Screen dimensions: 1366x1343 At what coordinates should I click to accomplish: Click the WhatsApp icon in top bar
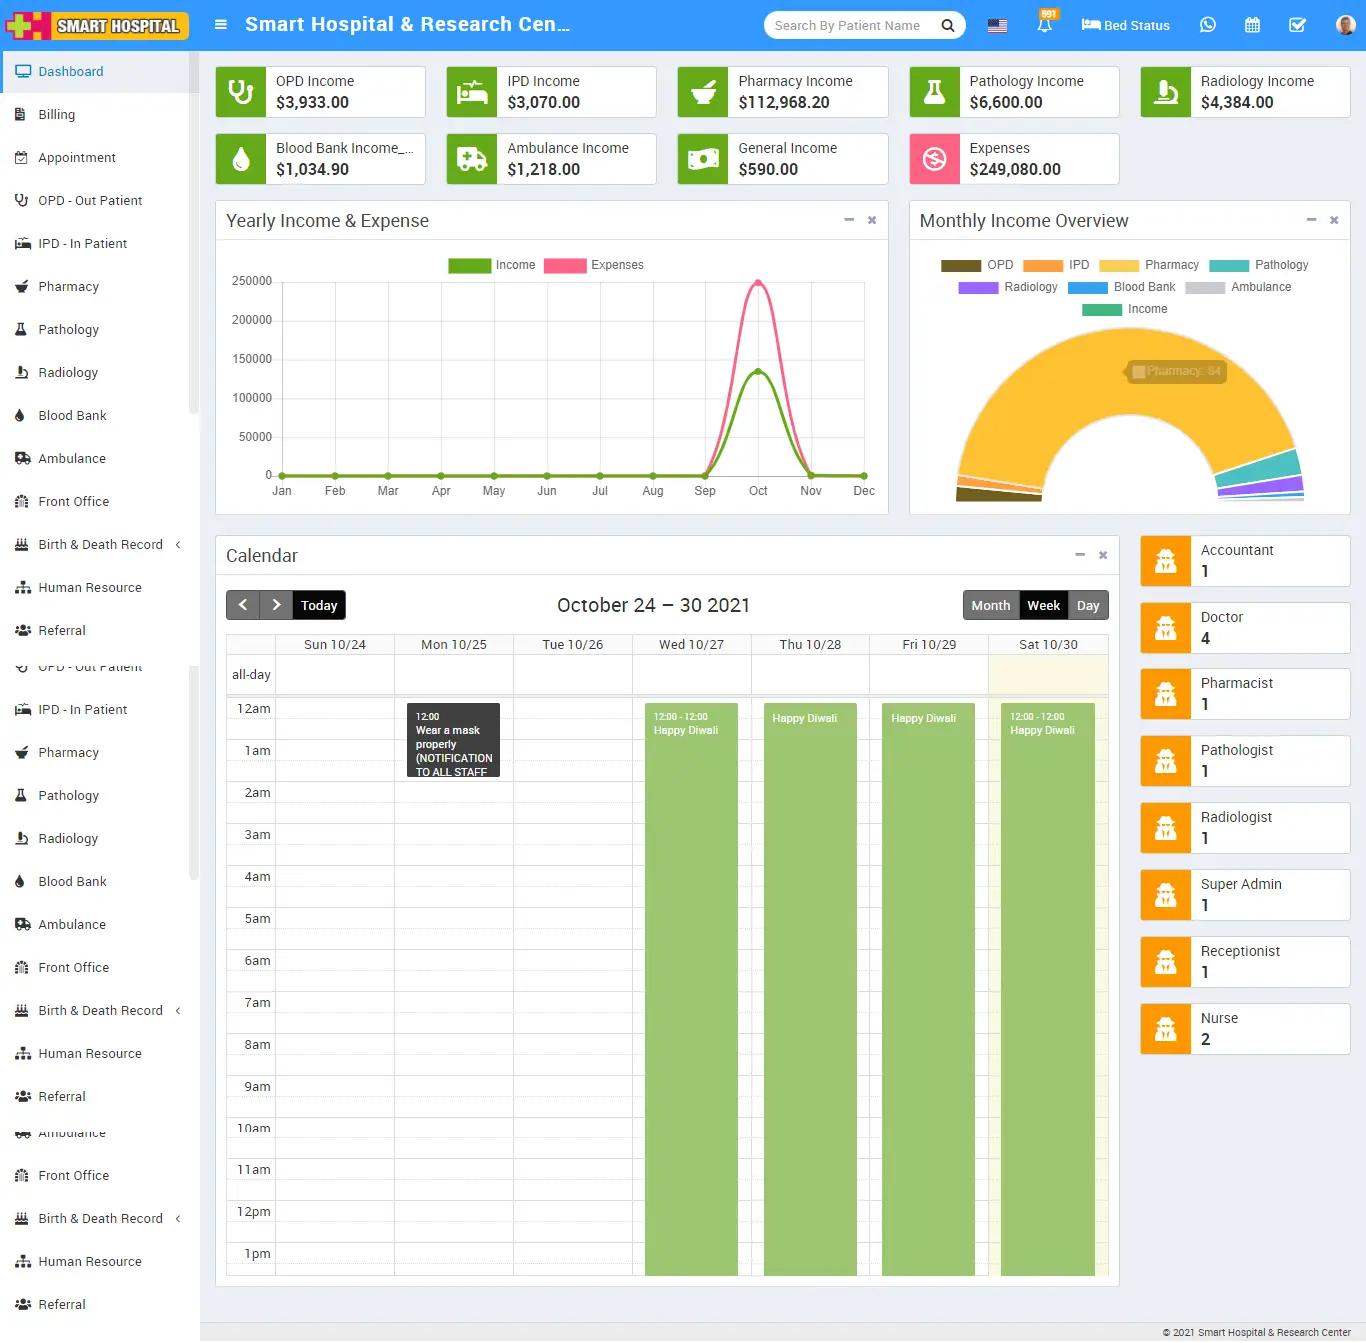pyautogui.click(x=1207, y=25)
